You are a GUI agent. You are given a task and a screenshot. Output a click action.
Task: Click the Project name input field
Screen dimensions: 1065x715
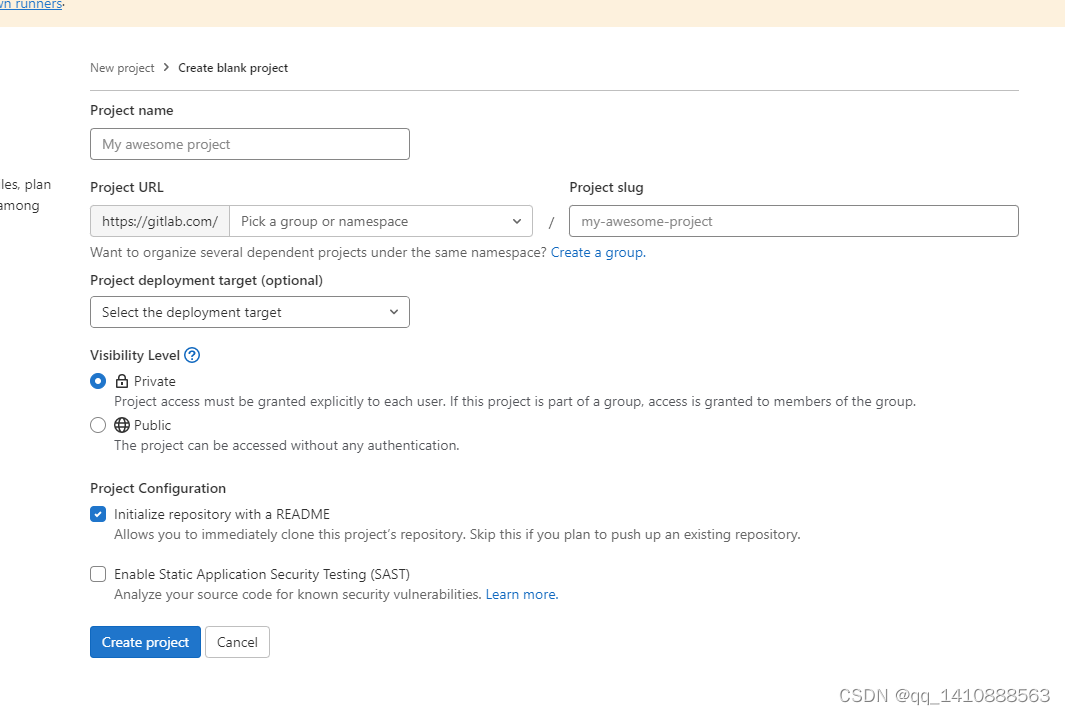tap(249, 144)
